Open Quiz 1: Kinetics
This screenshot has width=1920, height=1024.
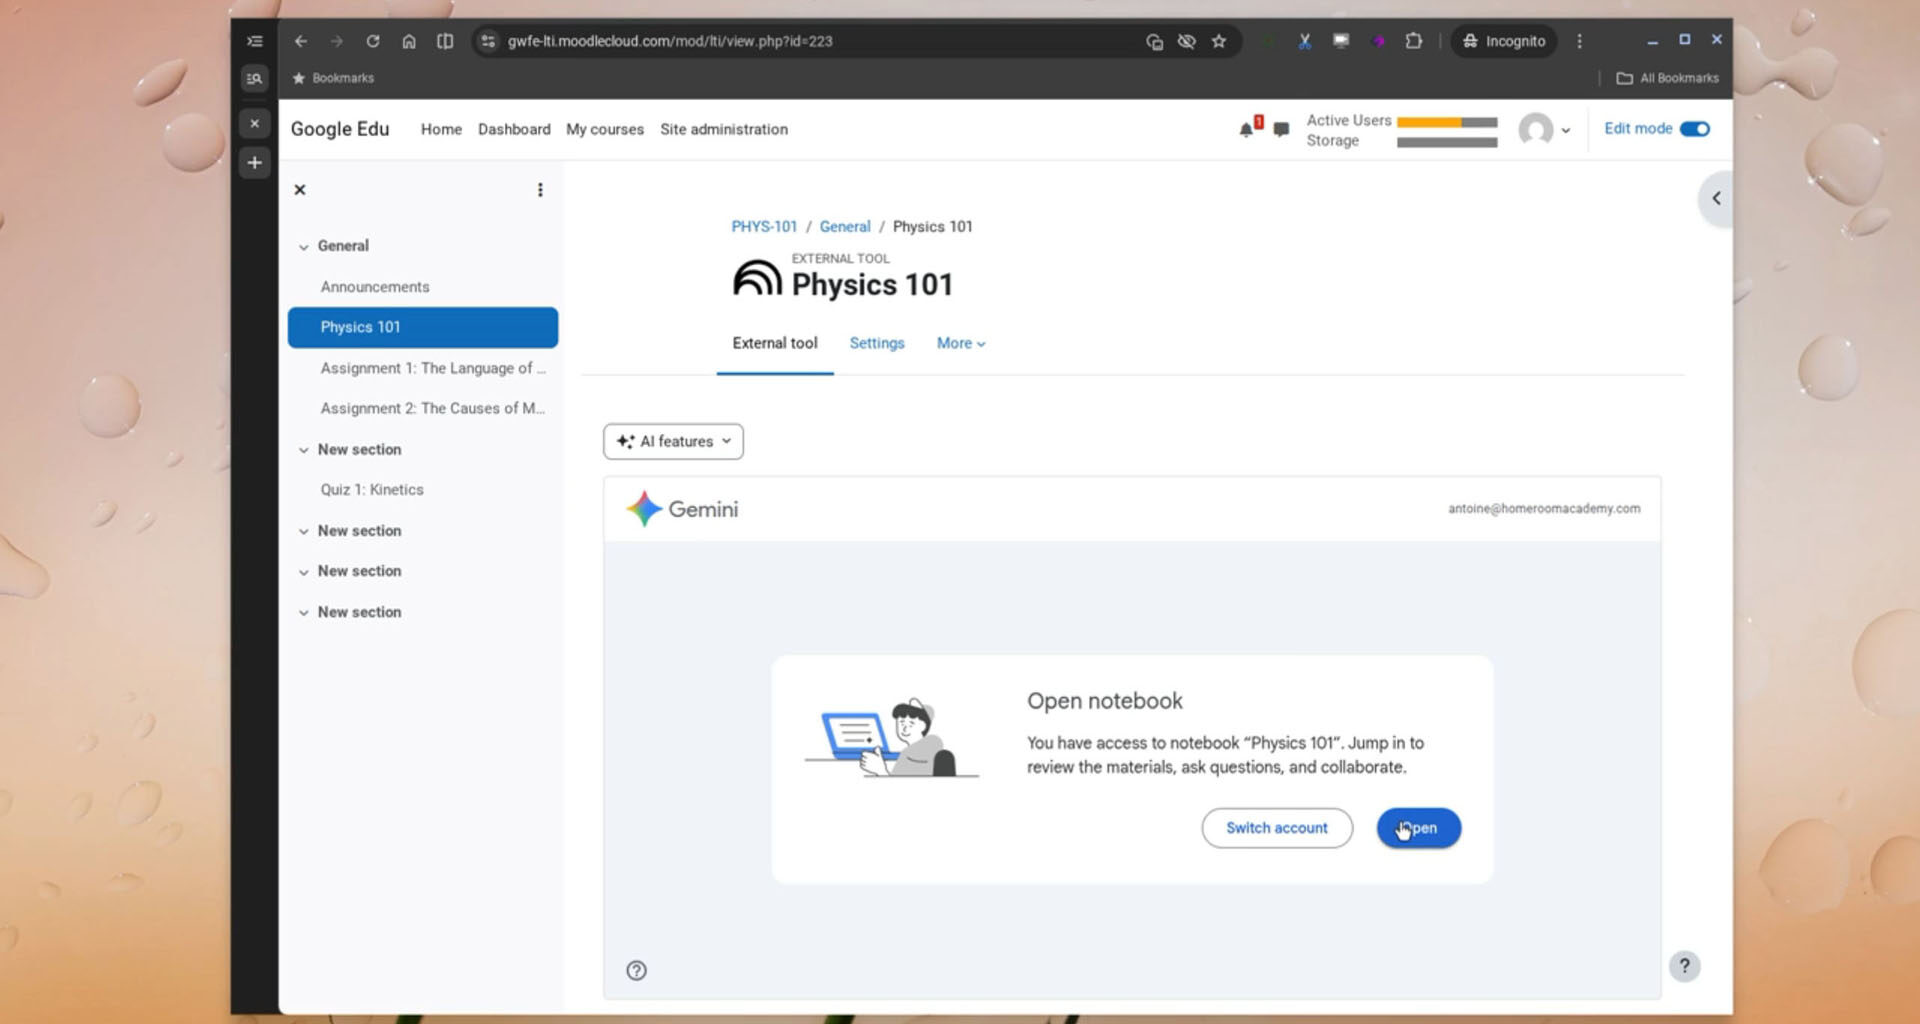tap(372, 489)
